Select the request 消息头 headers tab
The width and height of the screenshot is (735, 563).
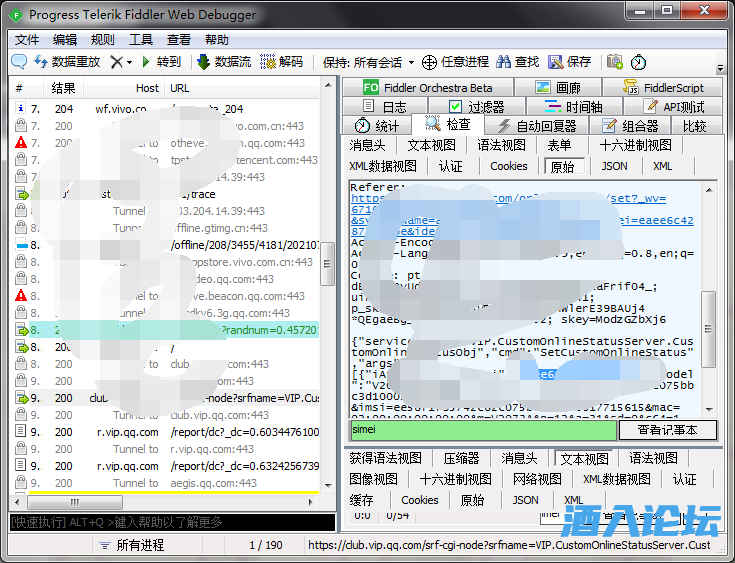pos(368,145)
